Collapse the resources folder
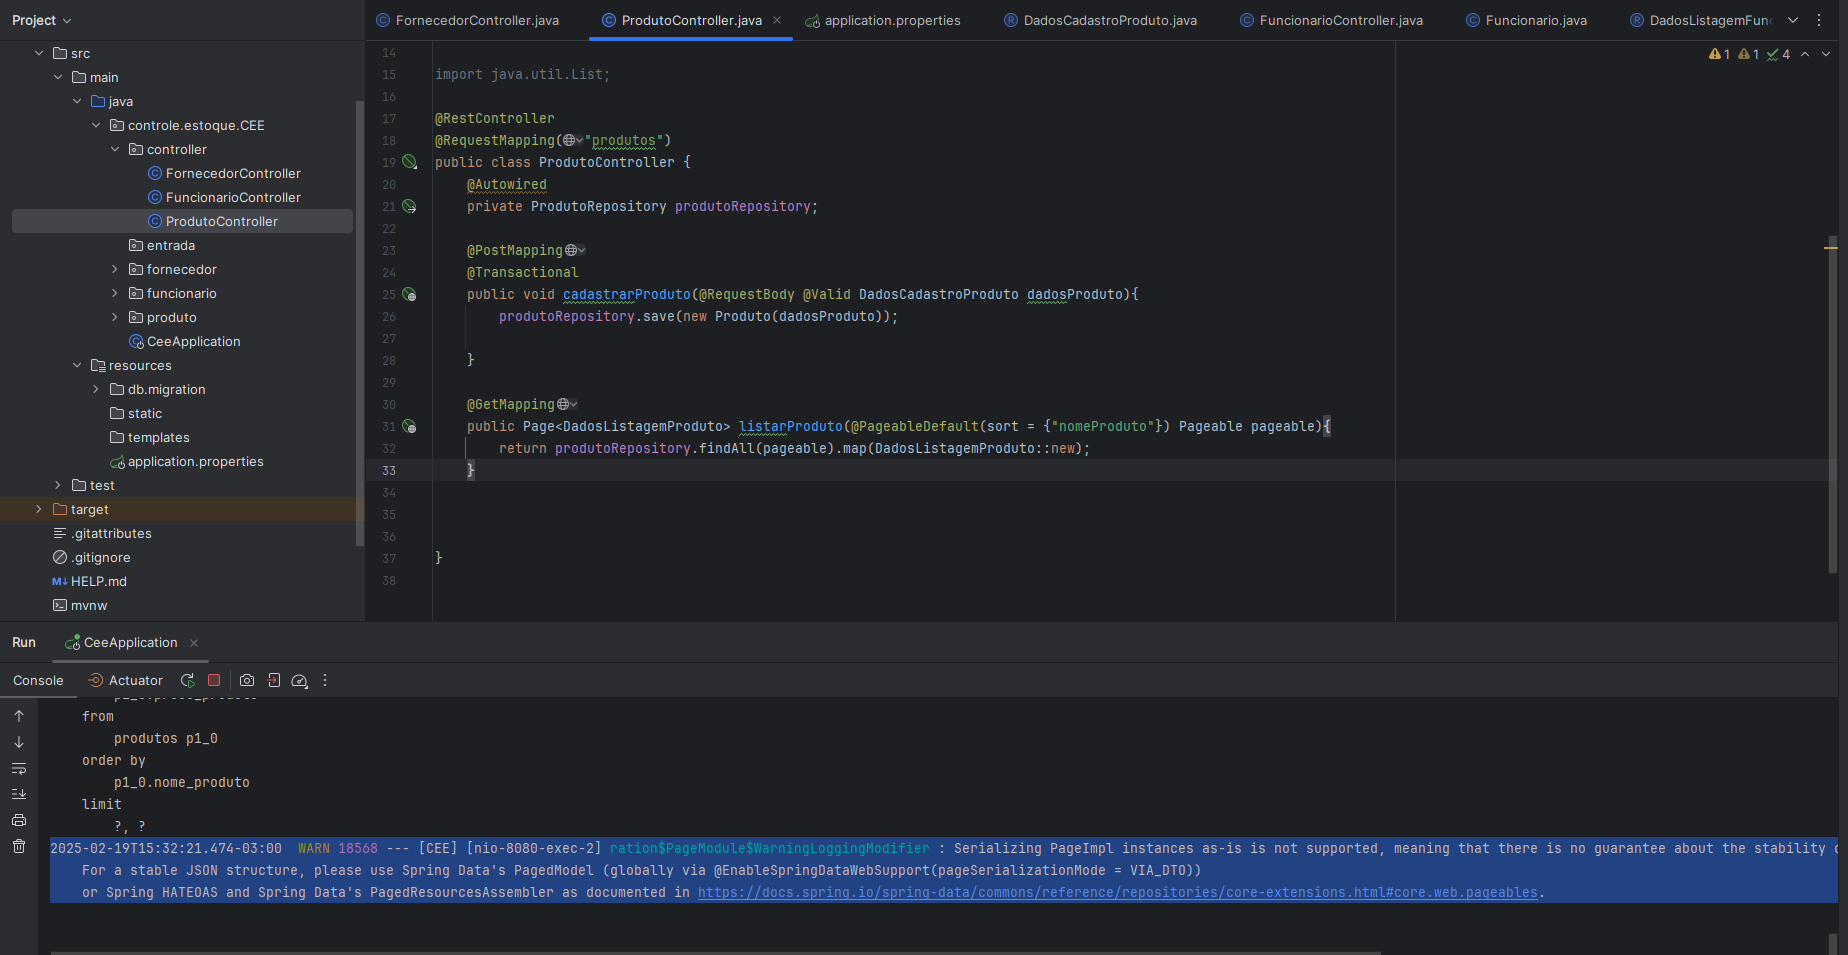Viewport: 1848px width, 955px height. point(77,365)
